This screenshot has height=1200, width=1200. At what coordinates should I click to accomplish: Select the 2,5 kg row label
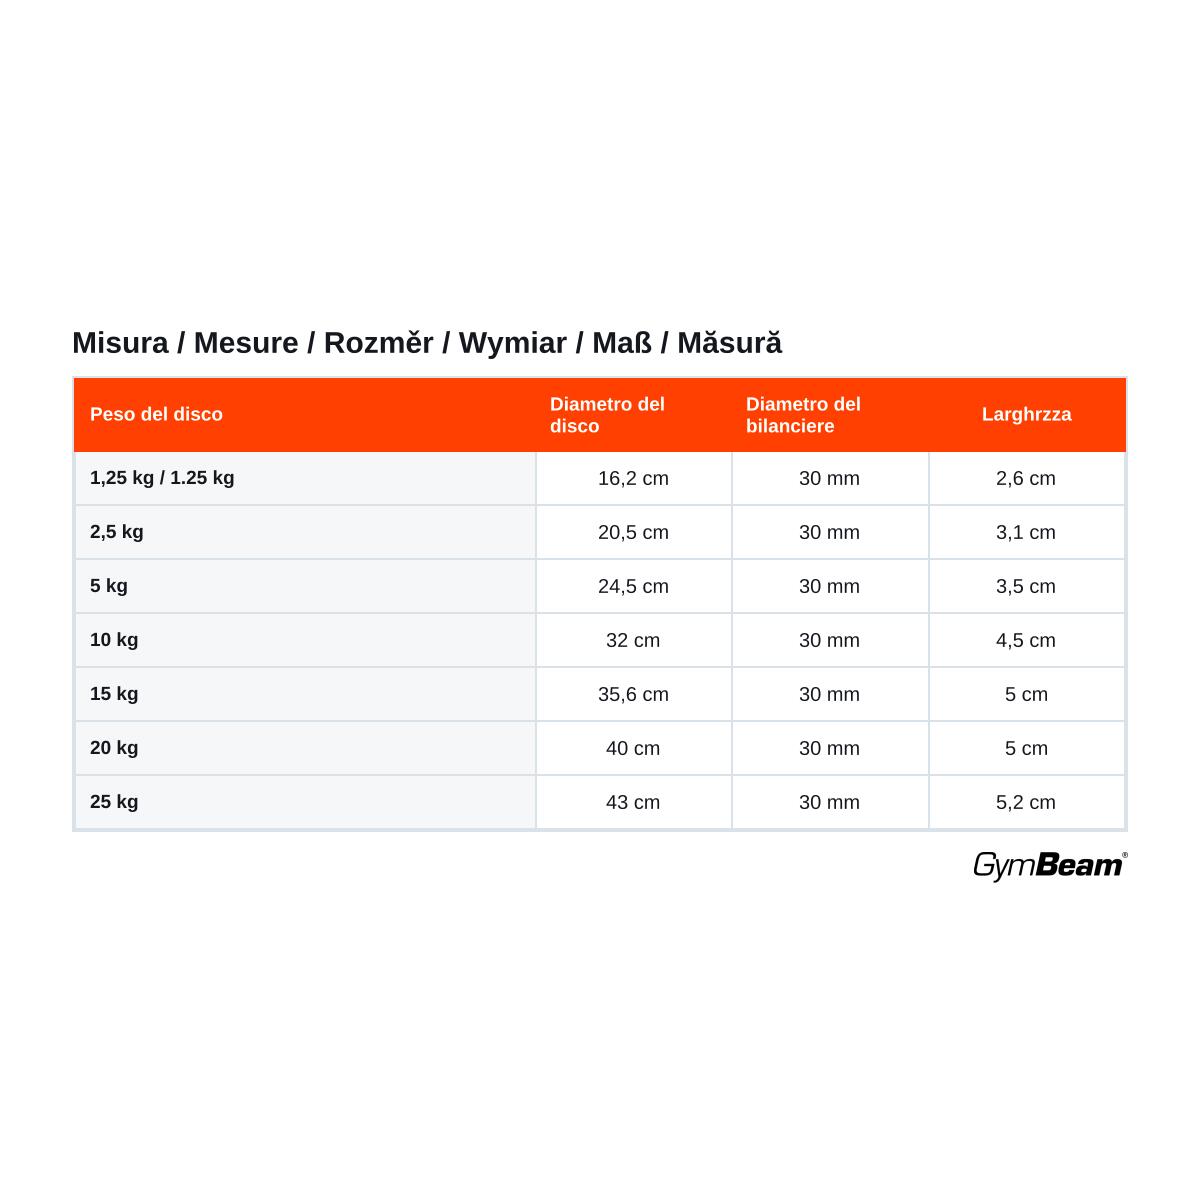tap(117, 532)
